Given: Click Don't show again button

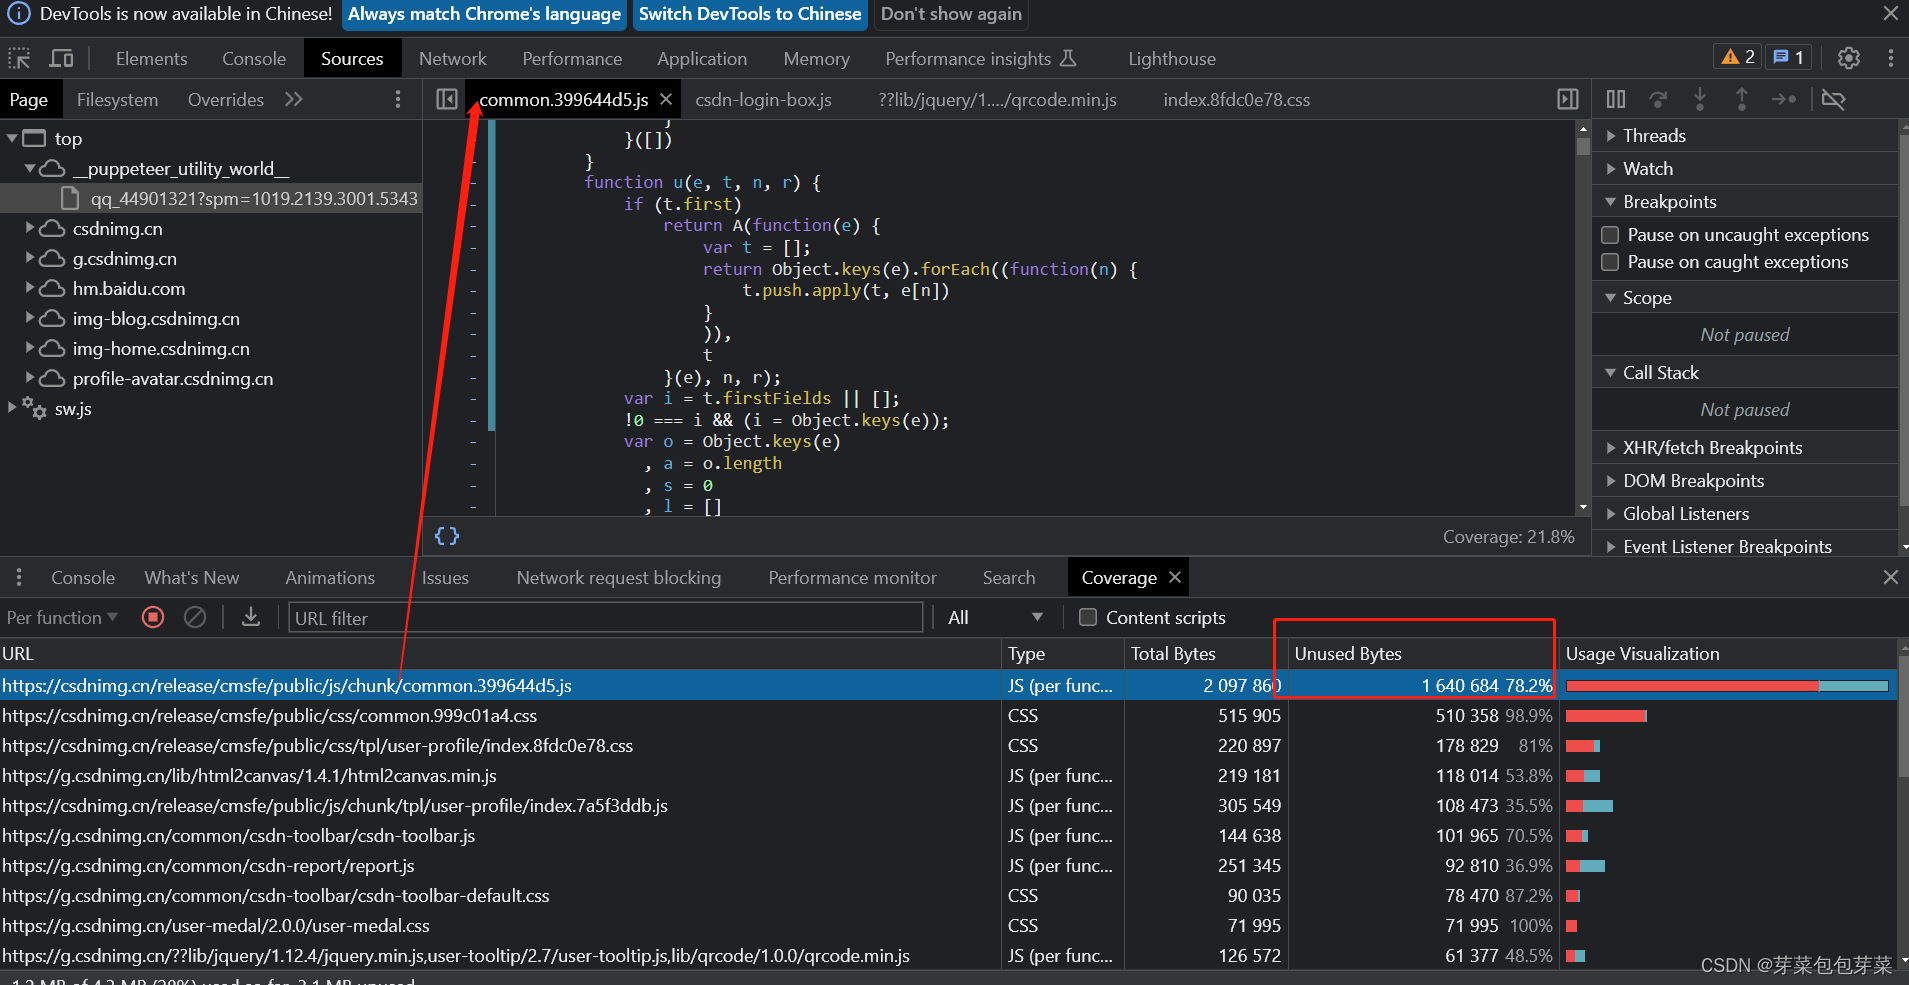Looking at the screenshot, I should point(951,14).
